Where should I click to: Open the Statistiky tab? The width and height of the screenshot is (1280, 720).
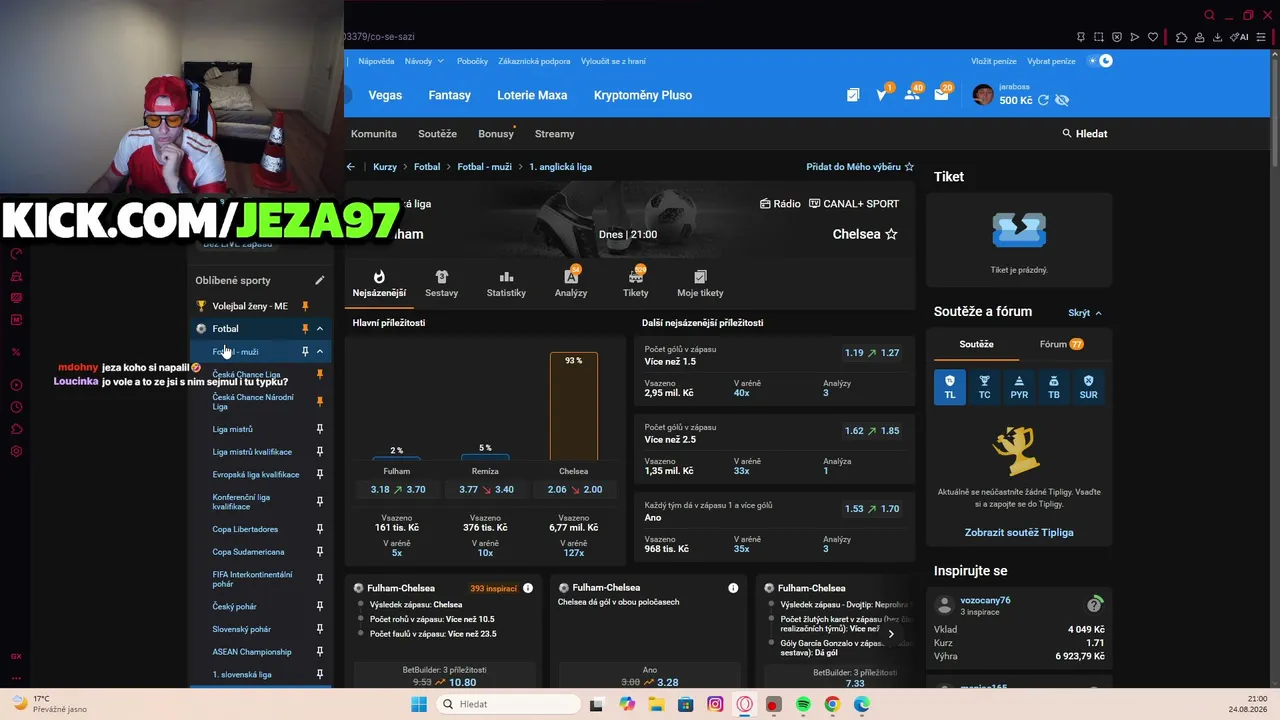506,284
